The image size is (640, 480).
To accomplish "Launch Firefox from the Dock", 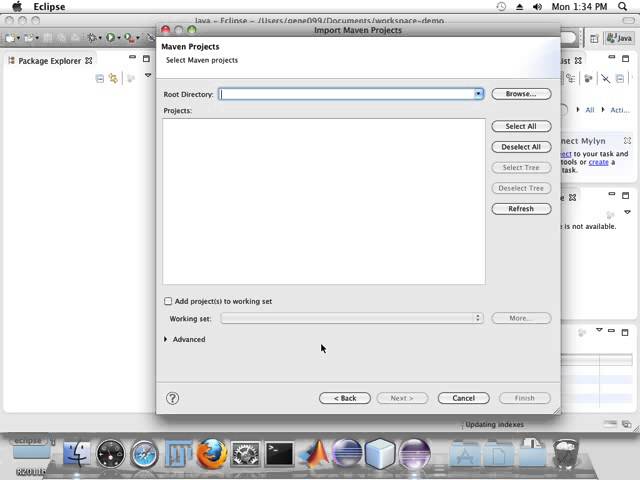I will (212, 453).
